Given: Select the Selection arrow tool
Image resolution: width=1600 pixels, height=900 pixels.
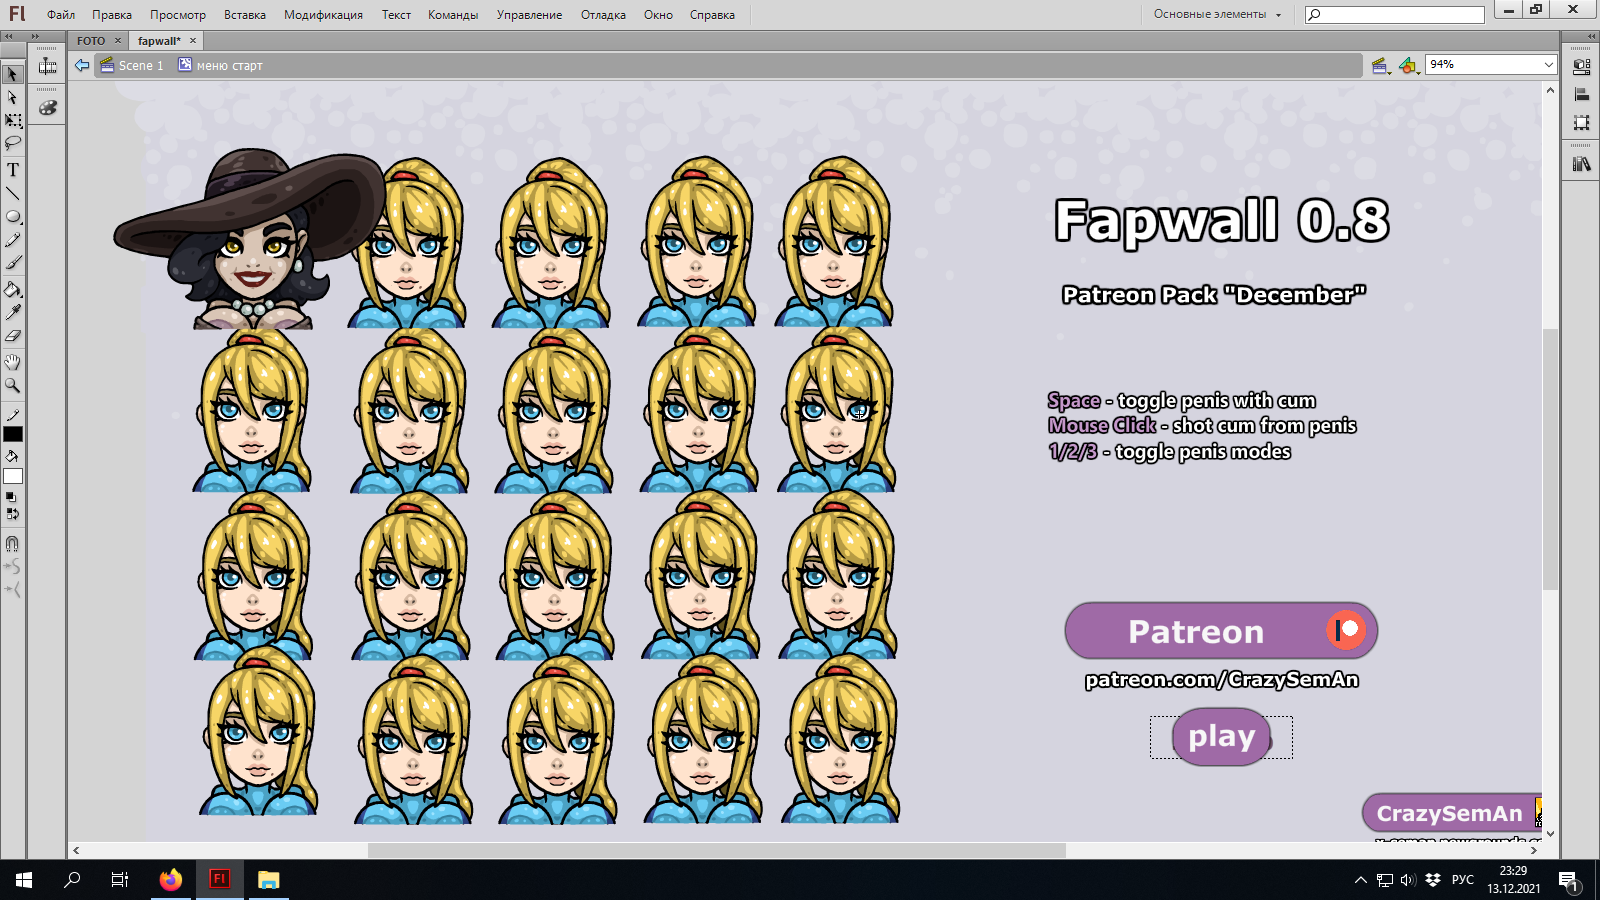Looking at the screenshot, I should pyautogui.click(x=13, y=74).
